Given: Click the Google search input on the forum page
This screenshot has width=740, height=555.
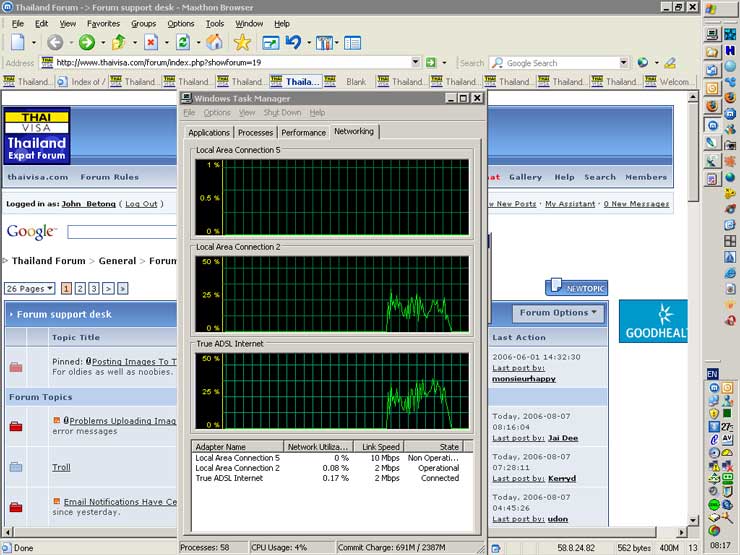Looking at the screenshot, I should coord(123,232).
